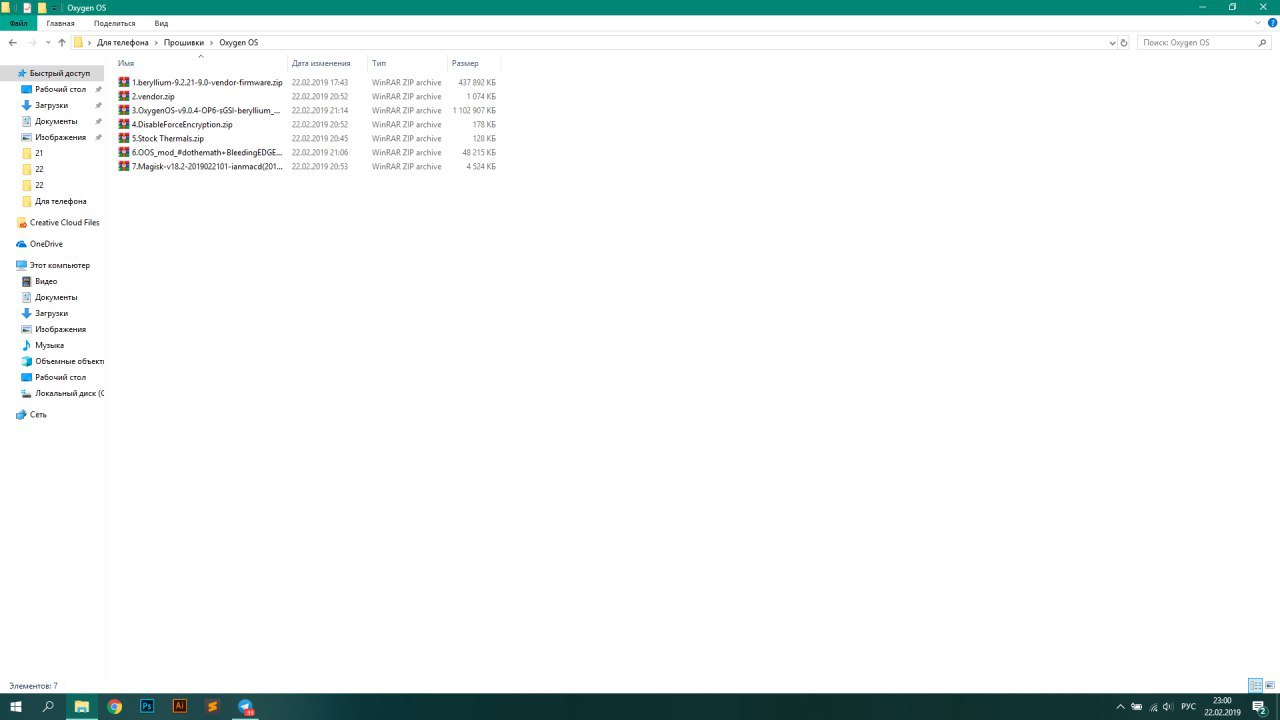Go up one folder level

tap(62, 43)
